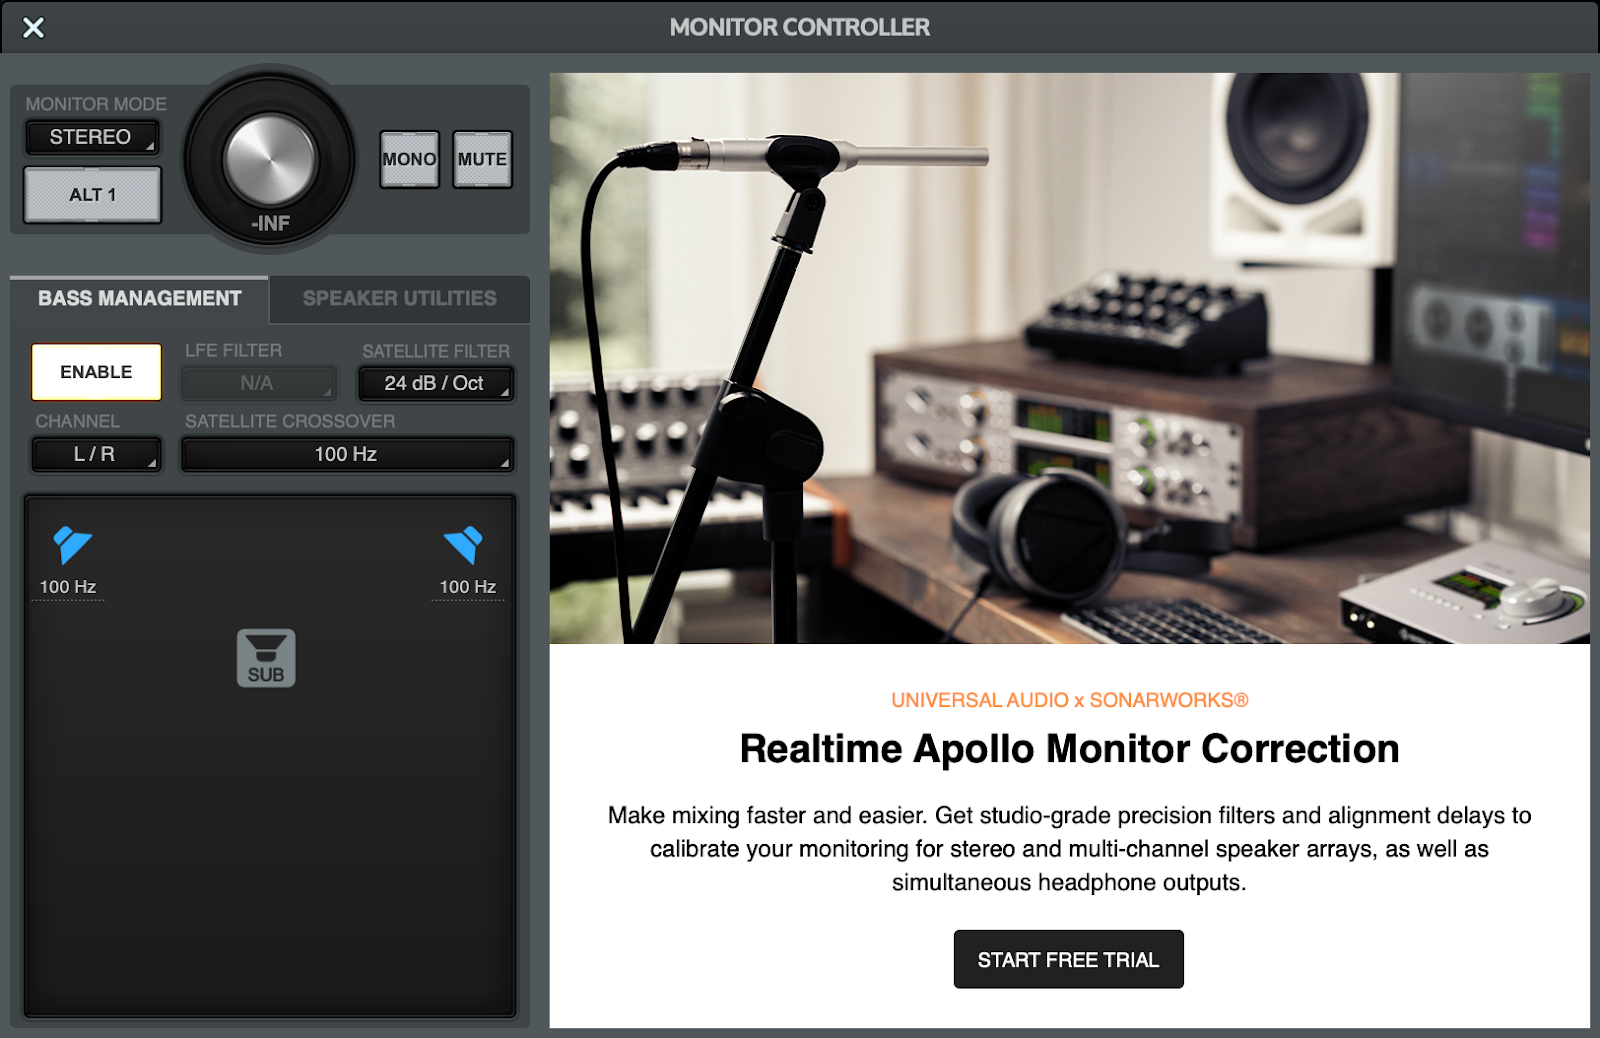Click the monitor volume knob
Viewport: 1600px width, 1038px height.
[270, 159]
